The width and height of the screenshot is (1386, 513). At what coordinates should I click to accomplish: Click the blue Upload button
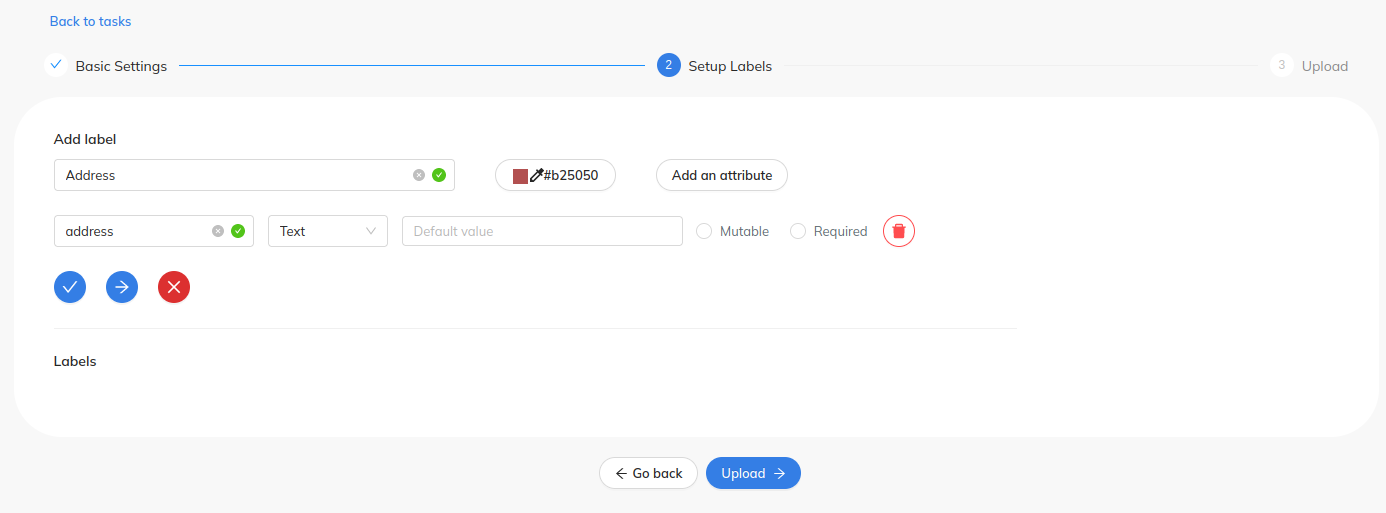[753, 473]
